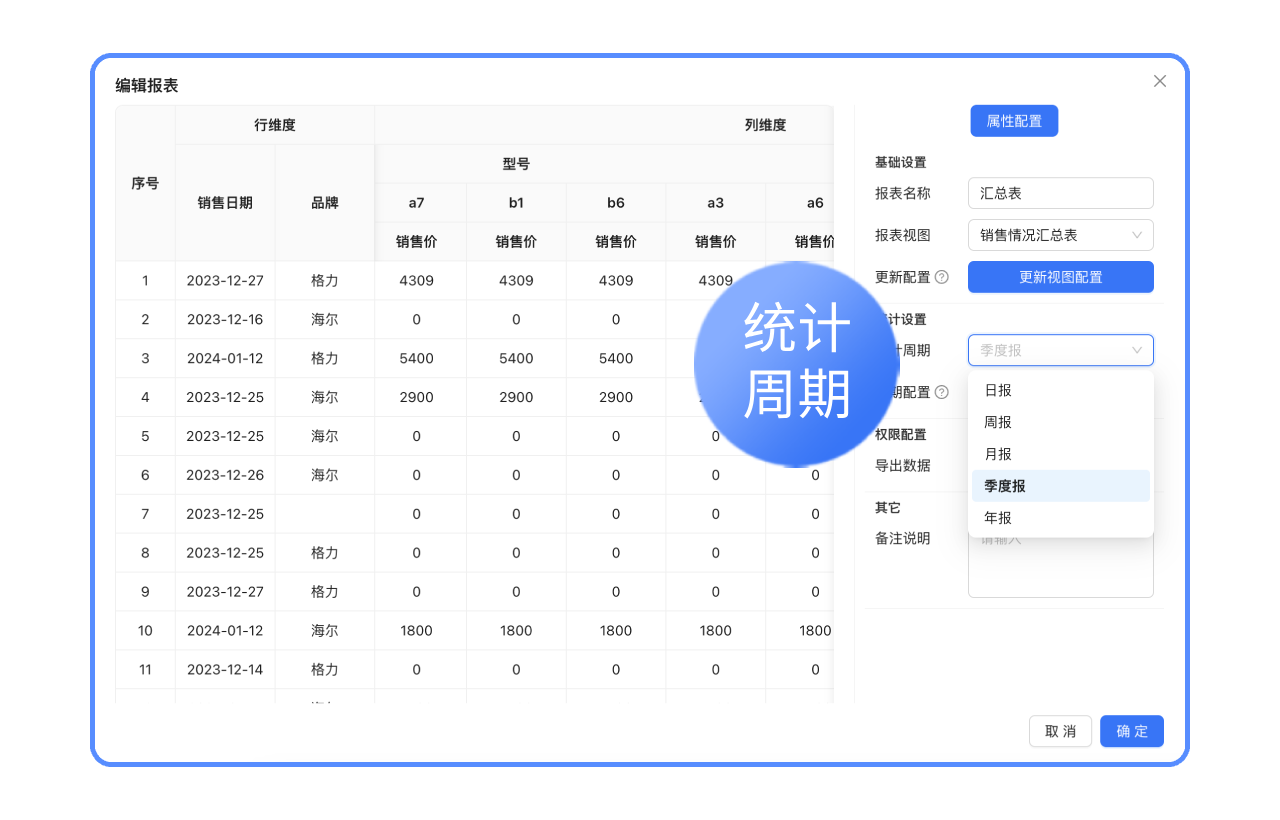
Task: Open the 销售情况汇总表 view selector
Action: point(1050,235)
